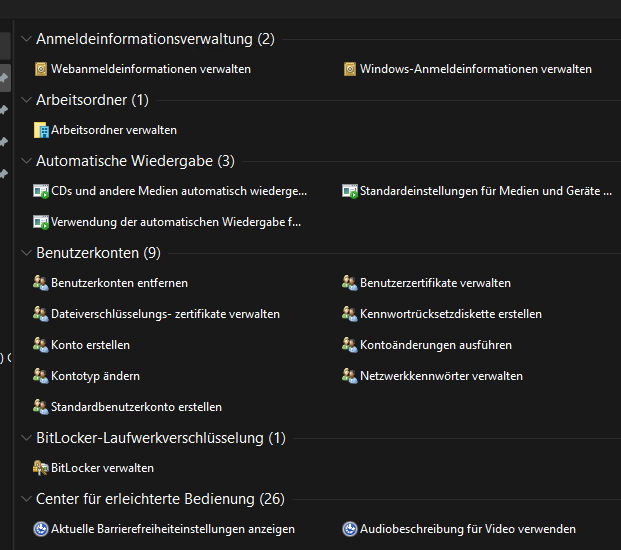
Task: Click icon for CDs und andere Medien automatisch wiedergeben
Action: [x=41, y=191]
